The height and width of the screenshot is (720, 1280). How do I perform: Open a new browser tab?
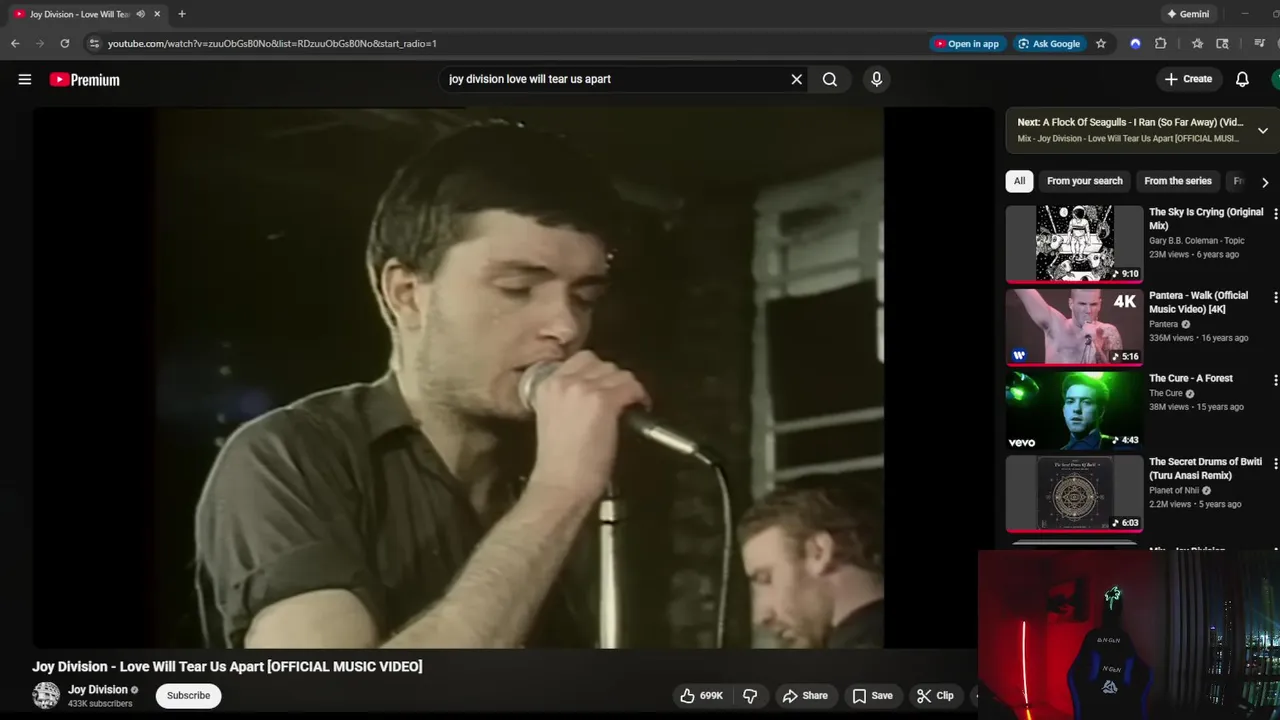coord(182,14)
